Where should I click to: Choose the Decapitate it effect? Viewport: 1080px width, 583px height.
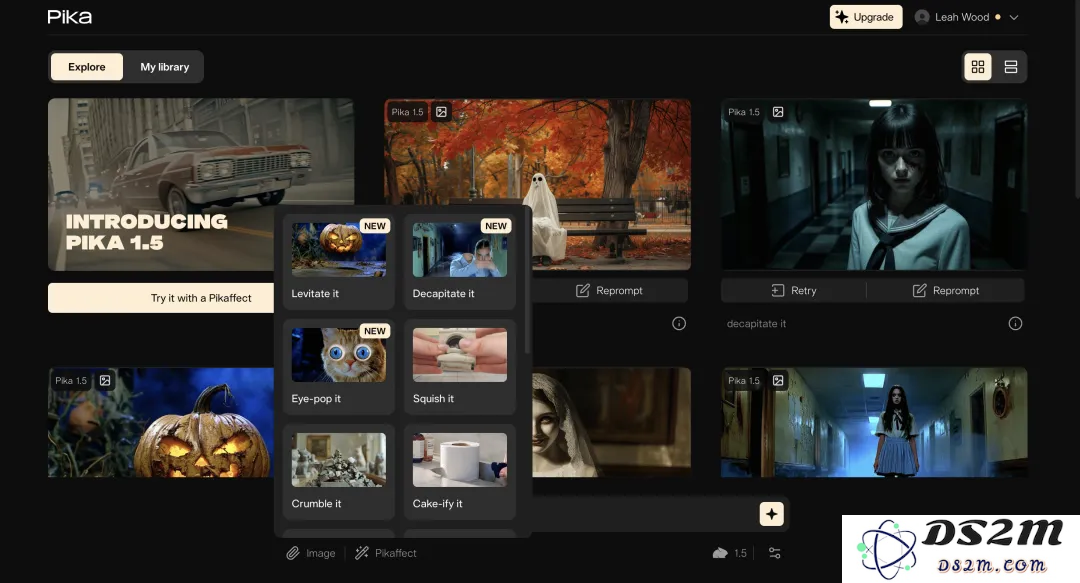(459, 261)
